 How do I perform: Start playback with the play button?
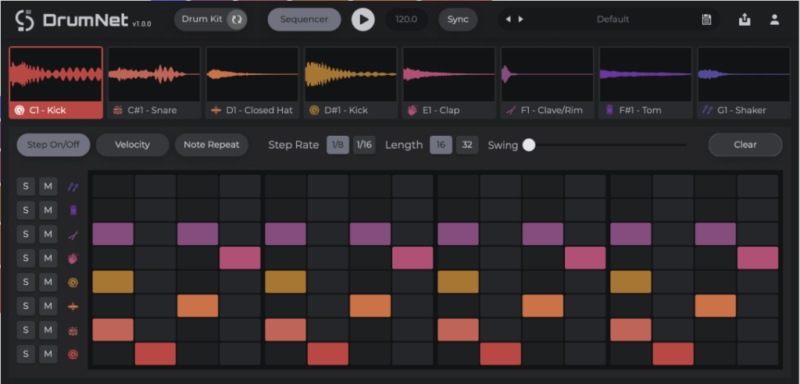pos(363,20)
